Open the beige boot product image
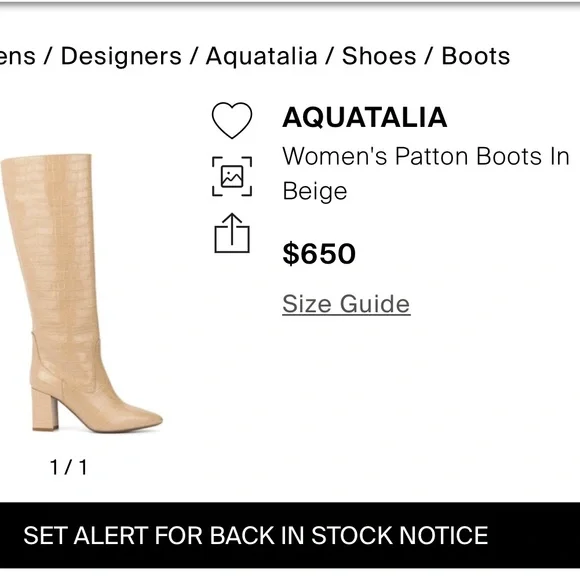 [81, 293]
